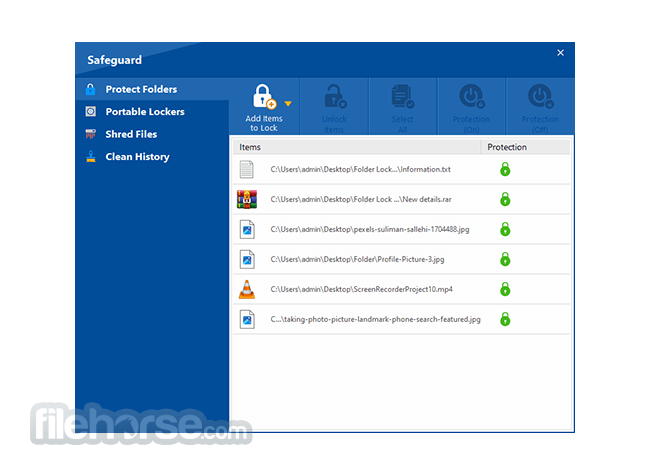This screenshot has height=475, width=650.
Task: Open the Shred Files section
Action: (x=152, y=134)
